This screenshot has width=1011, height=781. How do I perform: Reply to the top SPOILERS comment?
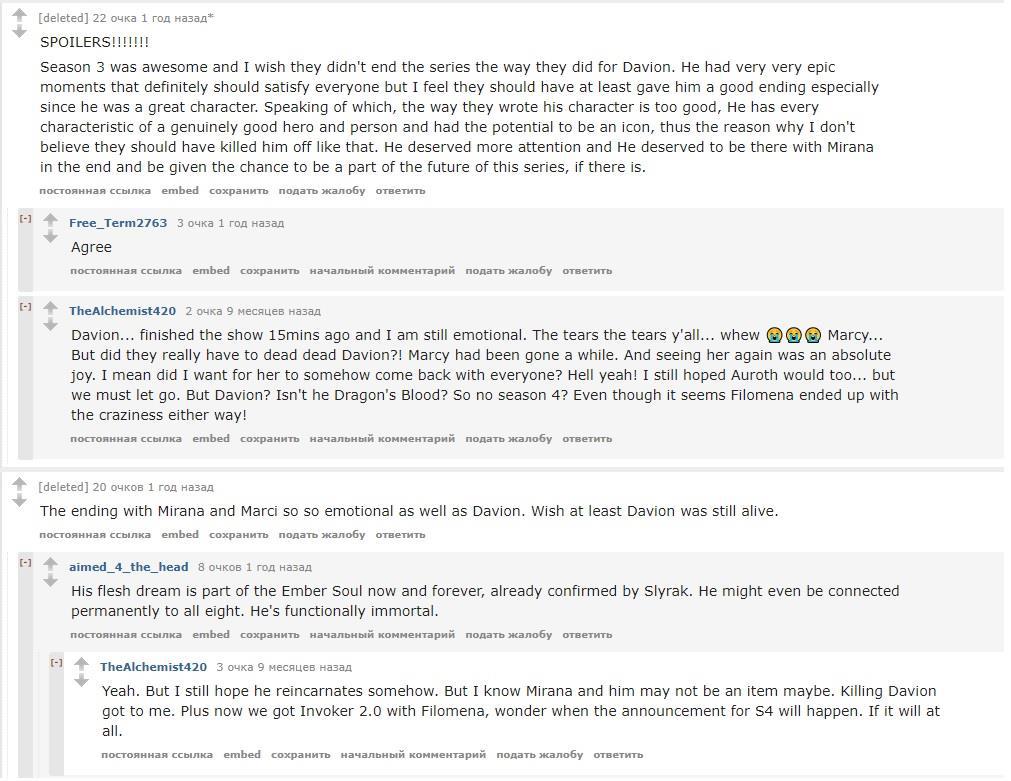pos(400,191)
